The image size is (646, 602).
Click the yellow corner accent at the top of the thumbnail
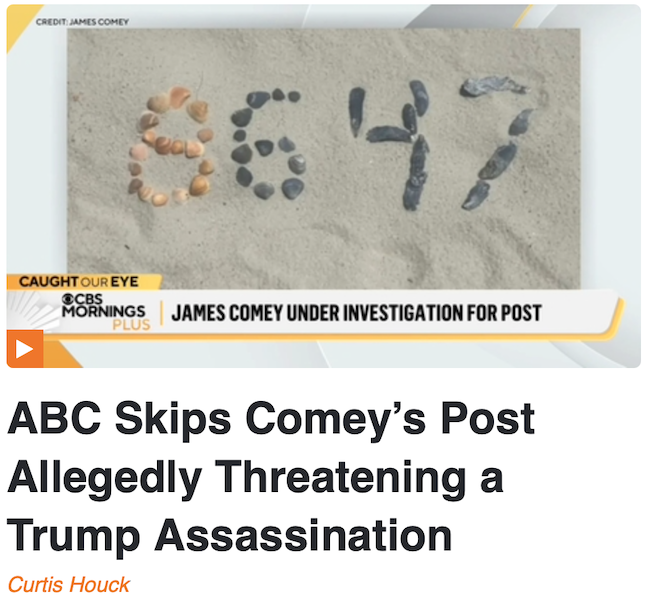[x=23, y=27]
